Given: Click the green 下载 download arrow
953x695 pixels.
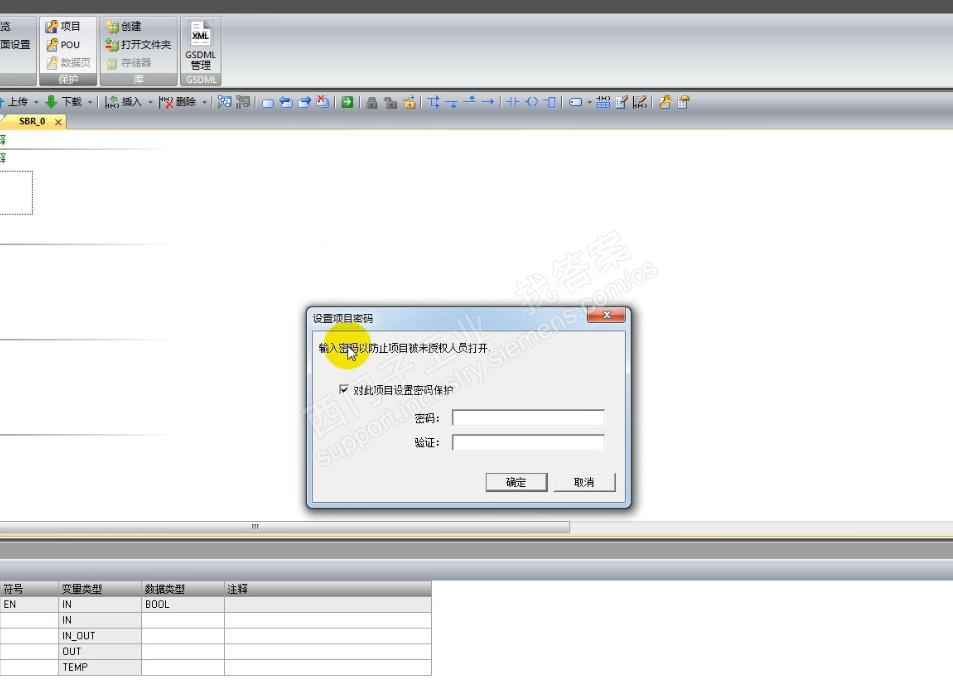Looking at the screenshot, I should click(51, 102).
